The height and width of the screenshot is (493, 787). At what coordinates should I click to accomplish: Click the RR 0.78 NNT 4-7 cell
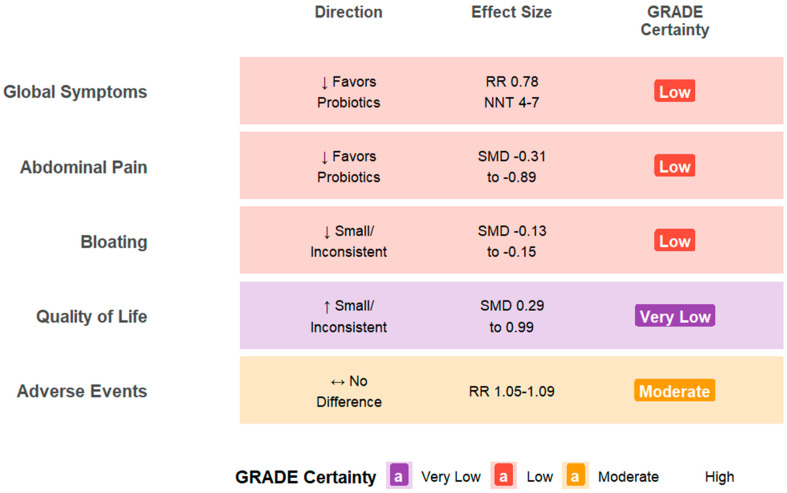tap(511, 92)
